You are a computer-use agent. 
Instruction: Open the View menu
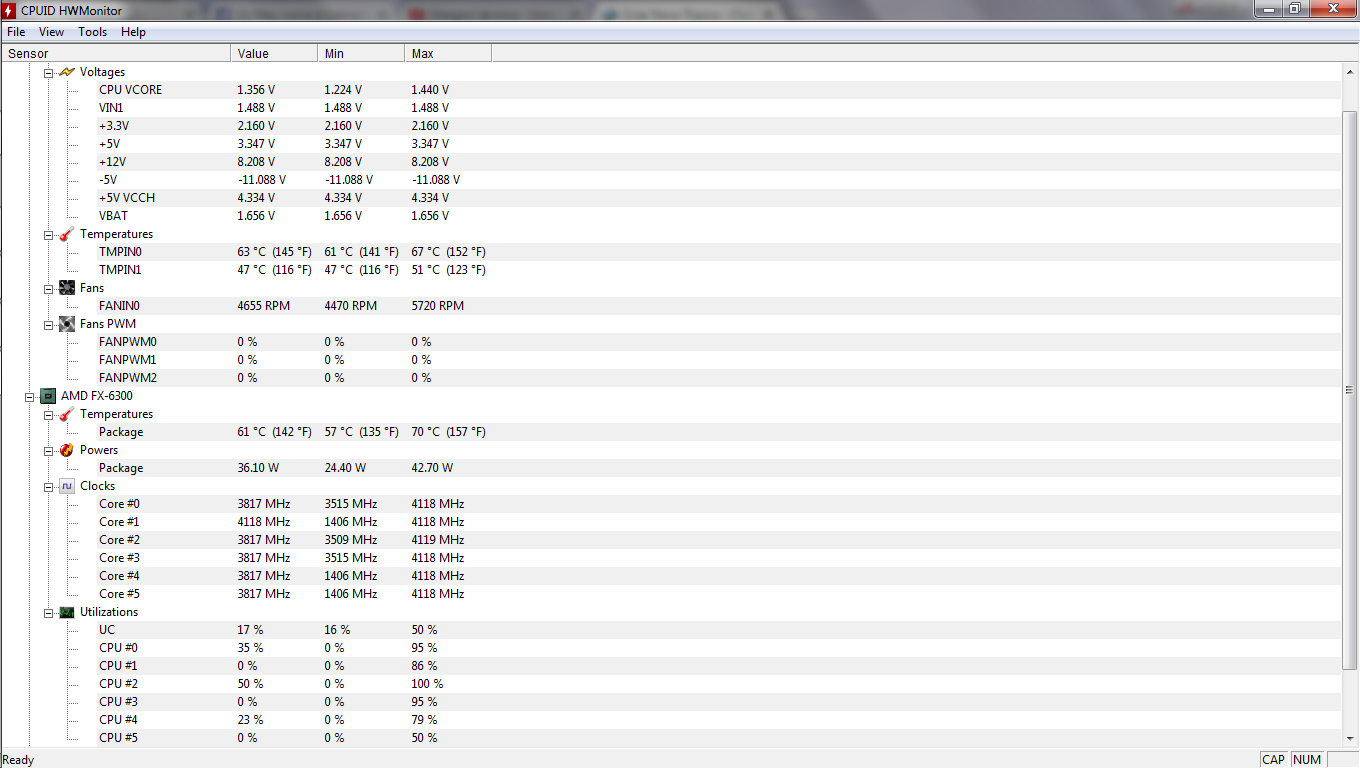[x=51, y=32]
